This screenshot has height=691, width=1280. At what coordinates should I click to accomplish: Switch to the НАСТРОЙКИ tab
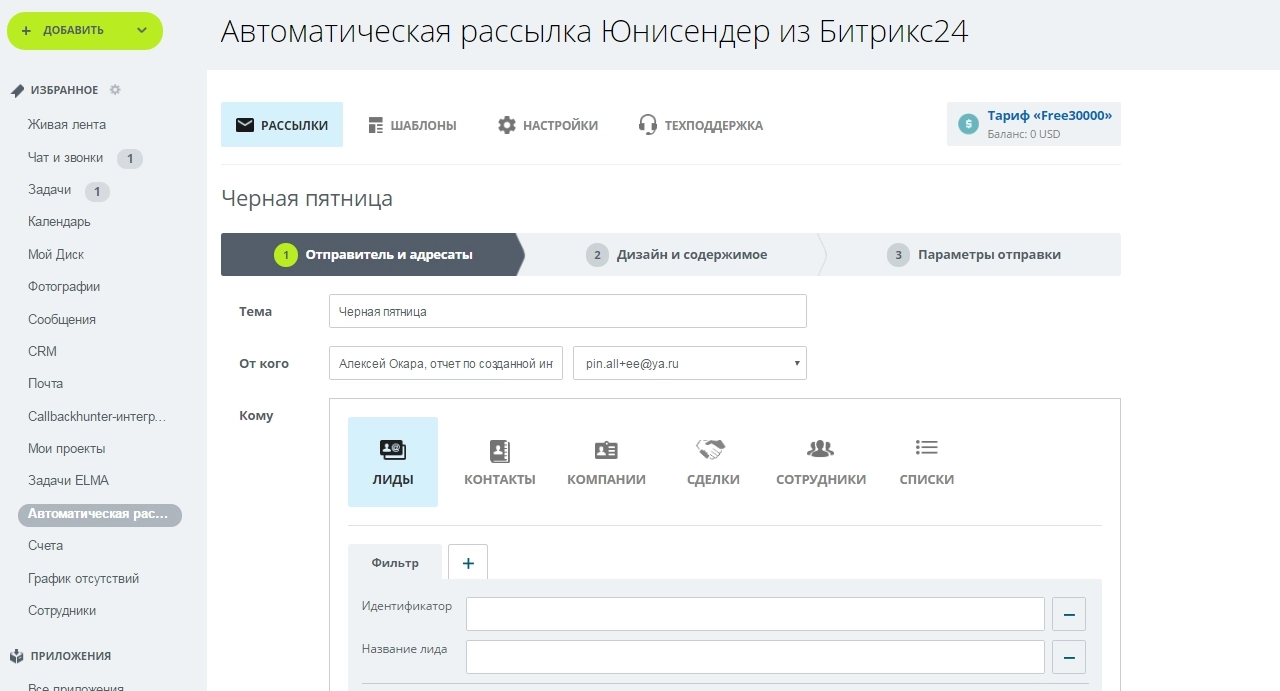(x=548, y=125)
